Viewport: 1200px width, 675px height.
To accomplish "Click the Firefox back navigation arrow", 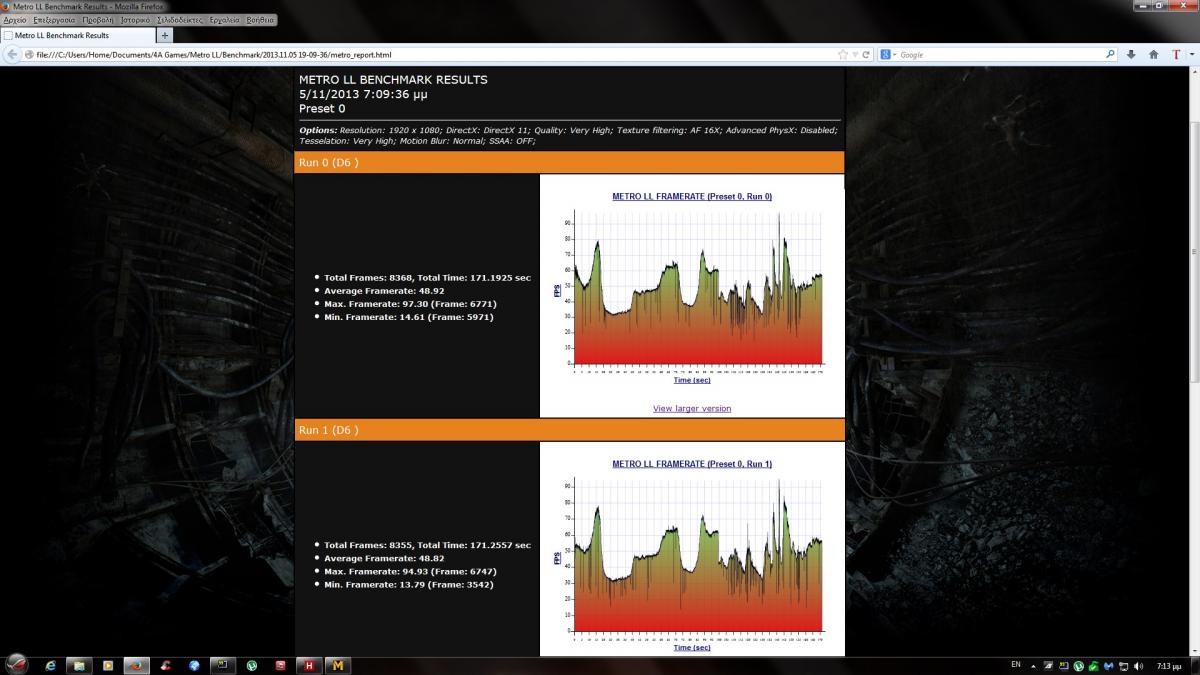I will (13, 54).
